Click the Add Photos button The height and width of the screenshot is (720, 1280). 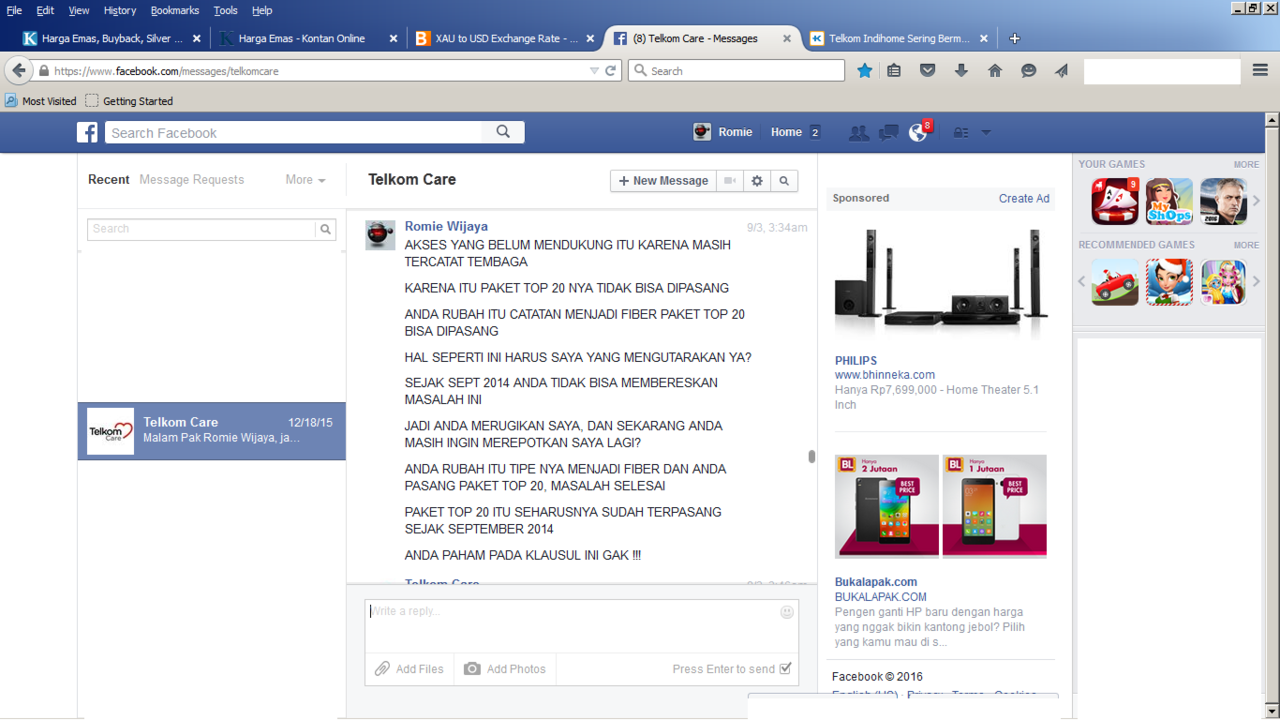505,669
